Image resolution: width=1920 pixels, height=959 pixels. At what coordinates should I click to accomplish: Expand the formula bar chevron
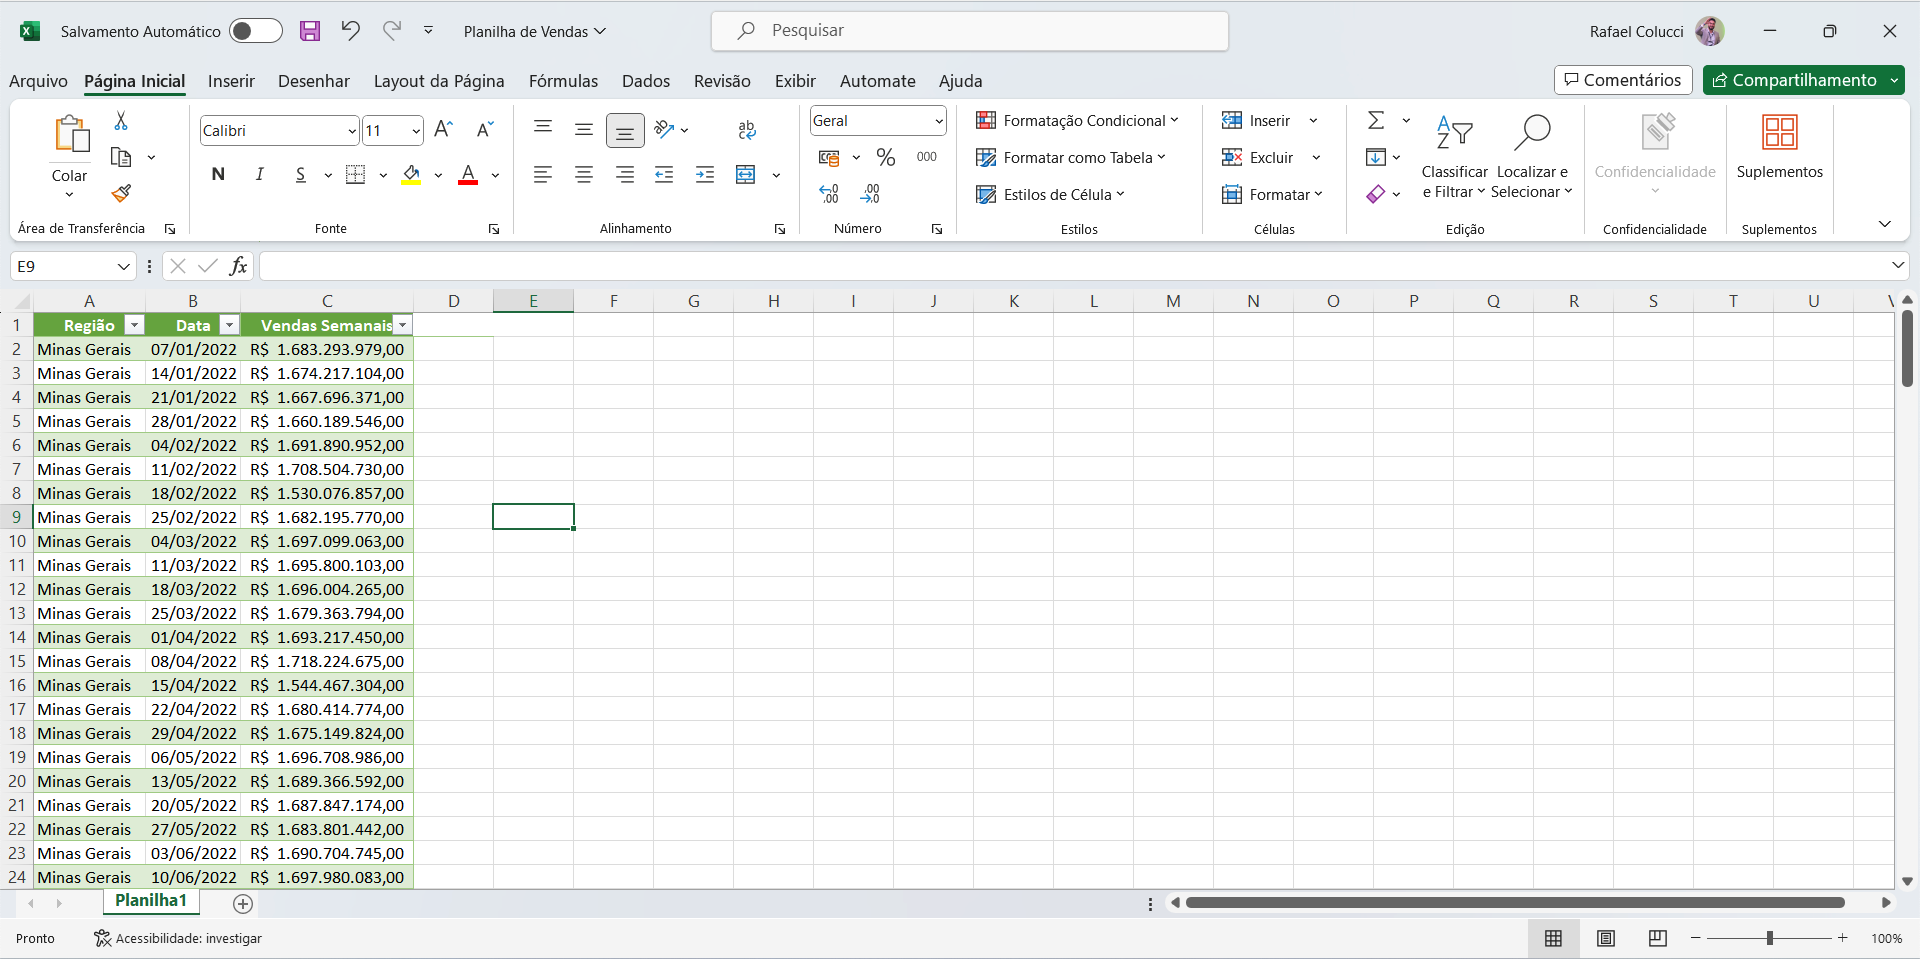pyautogui.click(x=1898, y=265)
